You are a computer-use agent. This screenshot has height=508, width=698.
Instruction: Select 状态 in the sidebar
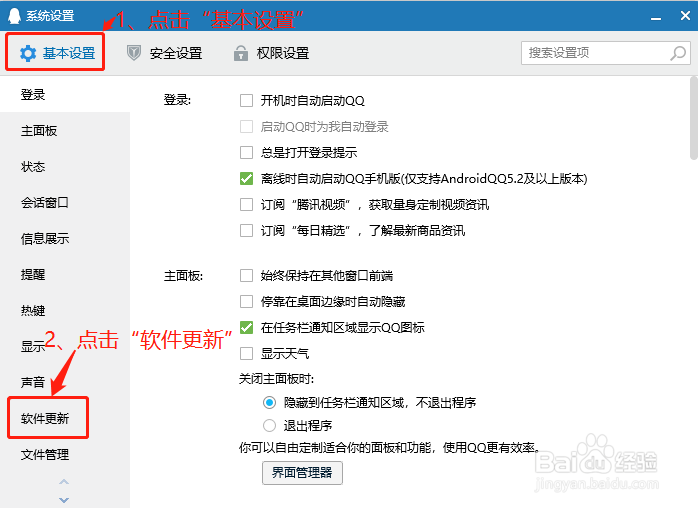[65, 167]
